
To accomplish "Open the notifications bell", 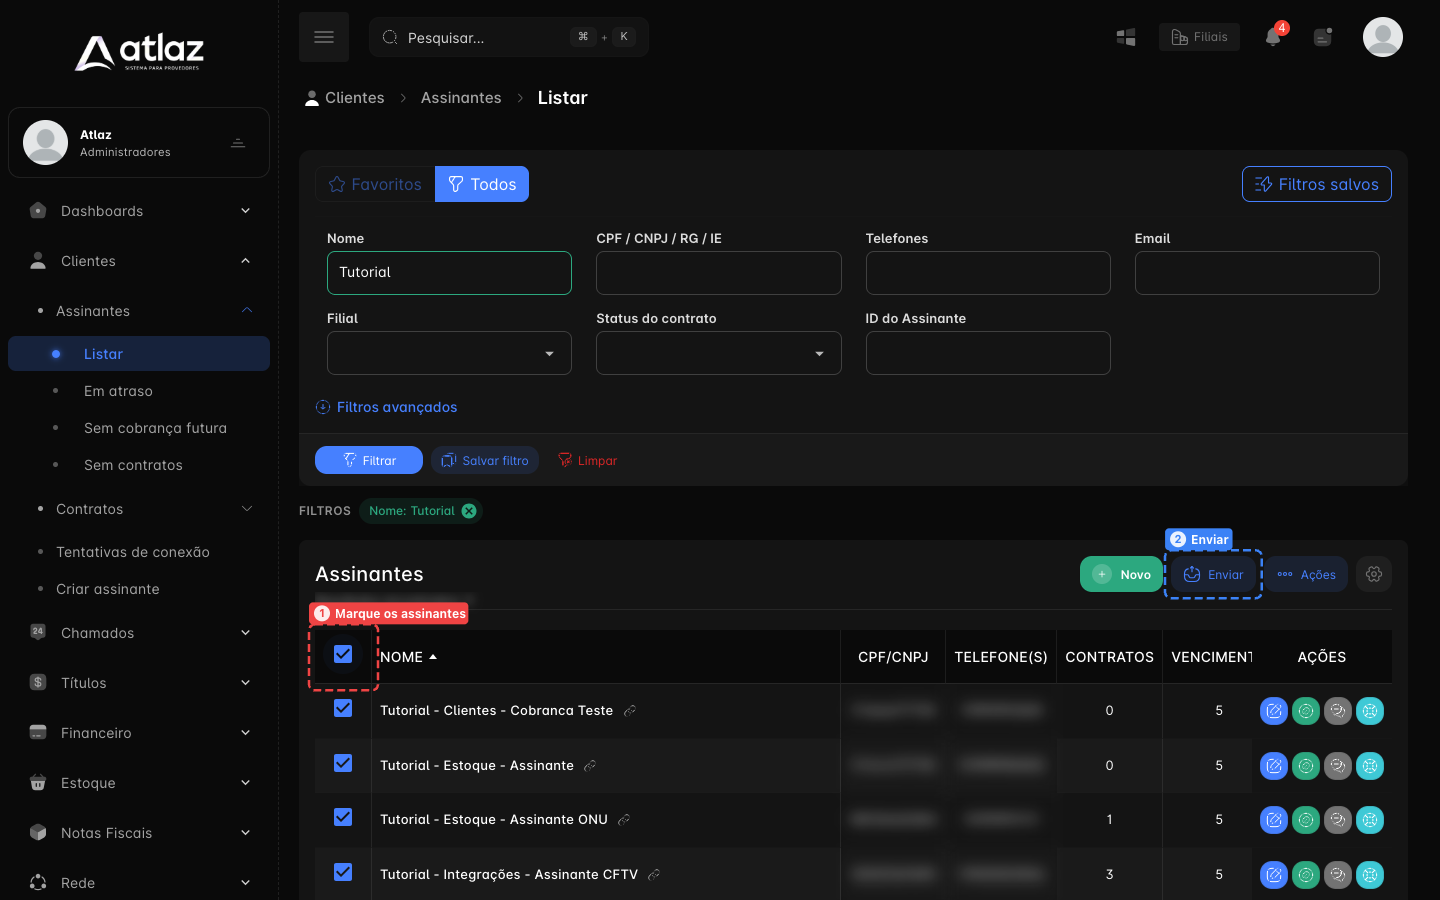I will (1273, 37).
